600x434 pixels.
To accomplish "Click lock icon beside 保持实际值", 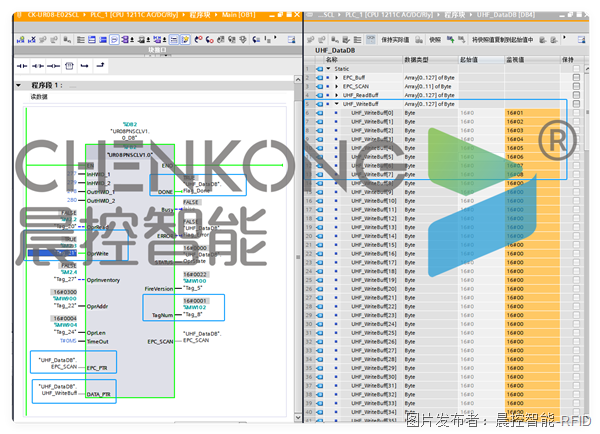I will tap(419, 39).
